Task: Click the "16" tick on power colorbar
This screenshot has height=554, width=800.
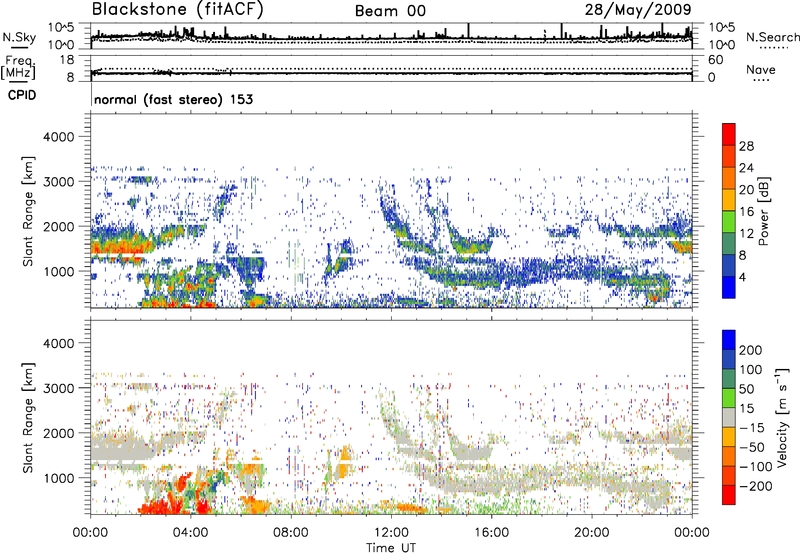Action: pyautogui.click(x=746, y=212)
